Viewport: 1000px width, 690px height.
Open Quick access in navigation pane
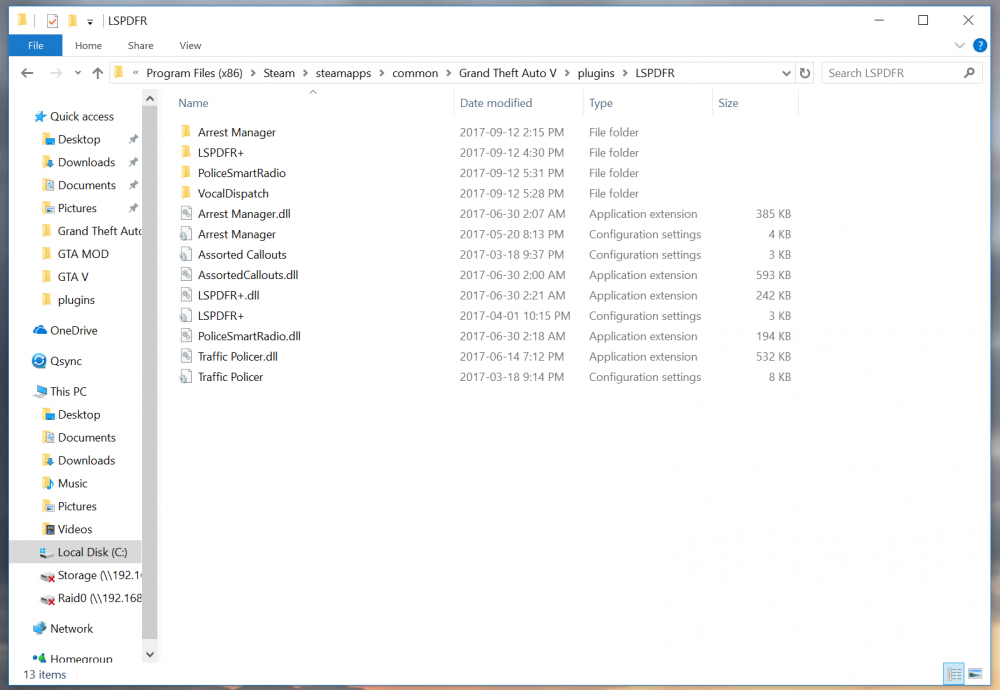coord(82,116)
